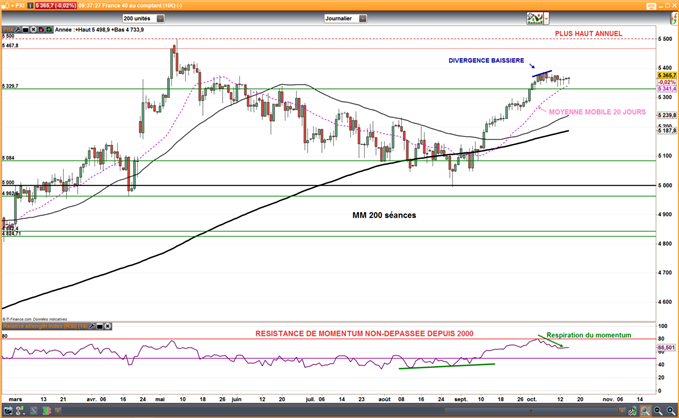
Task: Click the last magnifier icon at bottom right
Action: pos(671,411)
